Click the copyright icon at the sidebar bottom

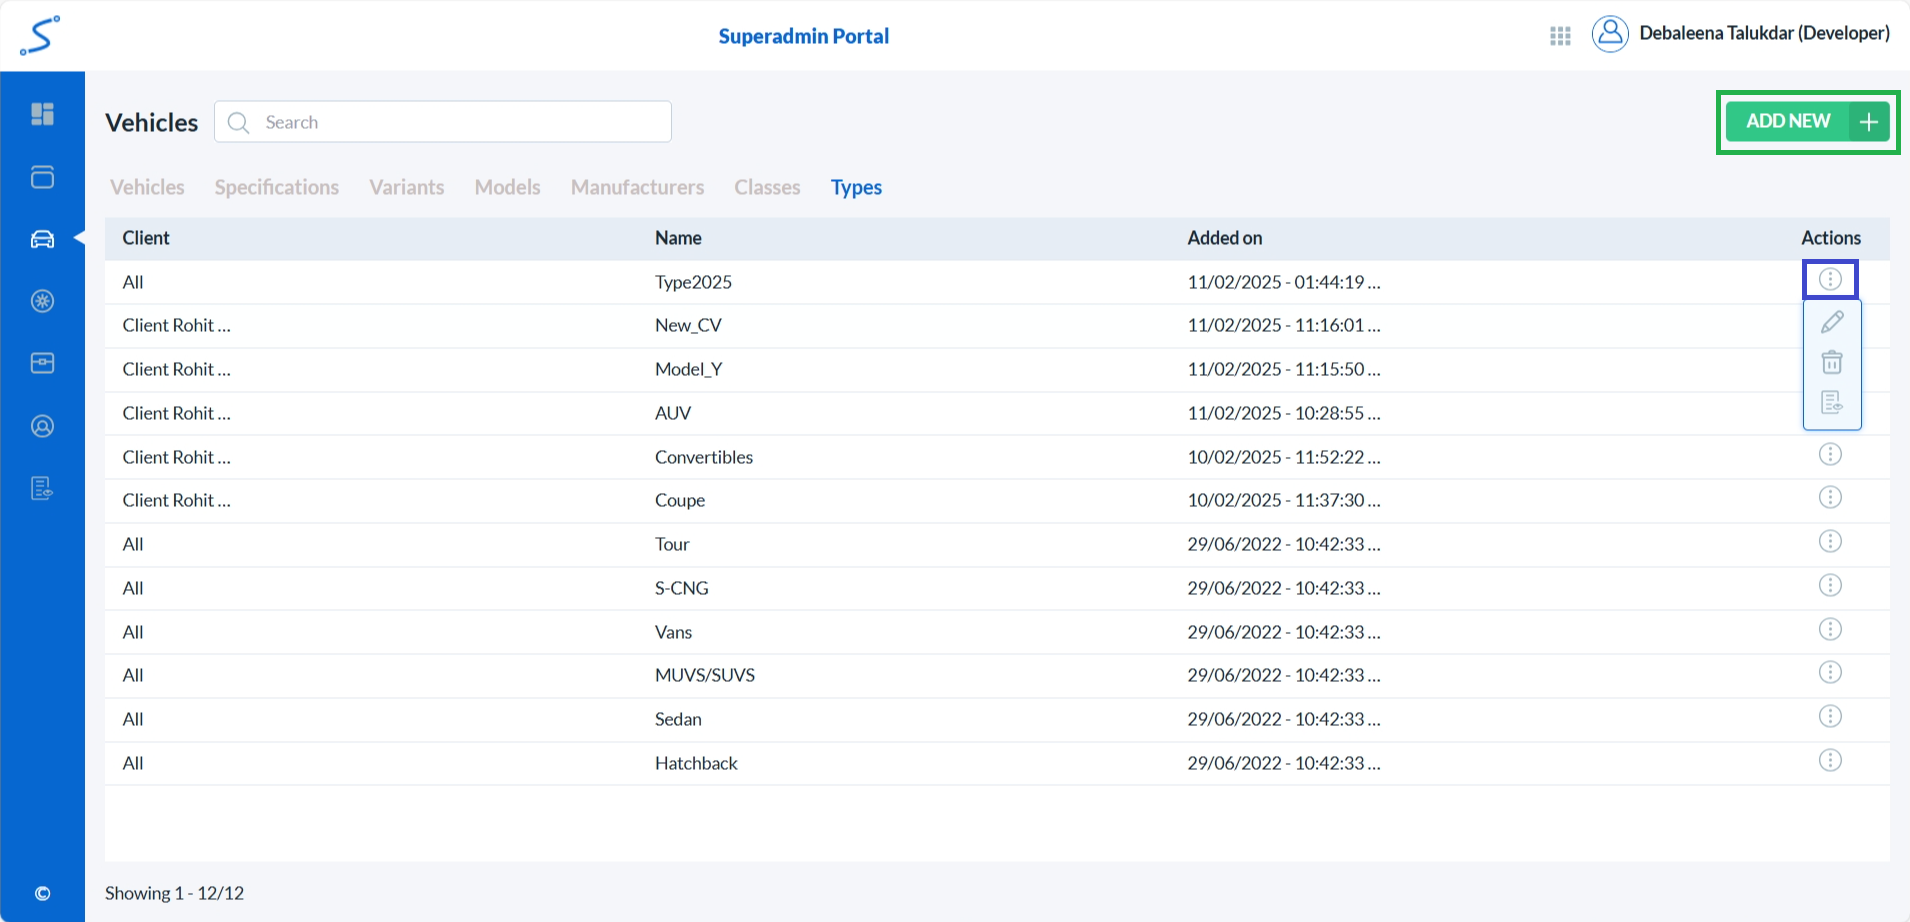click(42, 893)
